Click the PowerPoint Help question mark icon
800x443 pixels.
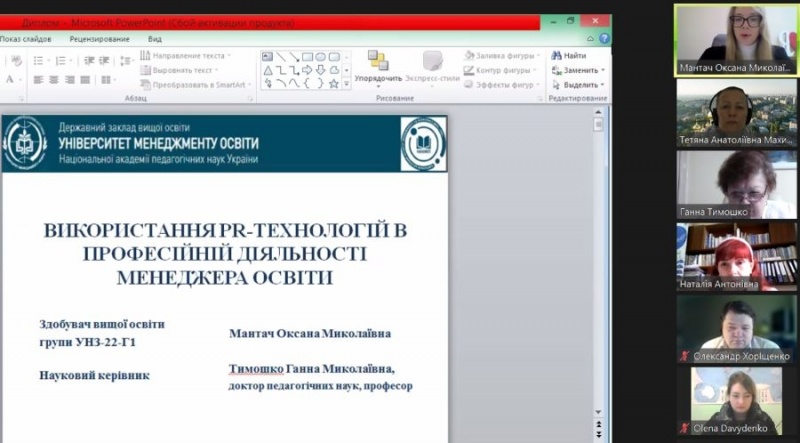604,39
